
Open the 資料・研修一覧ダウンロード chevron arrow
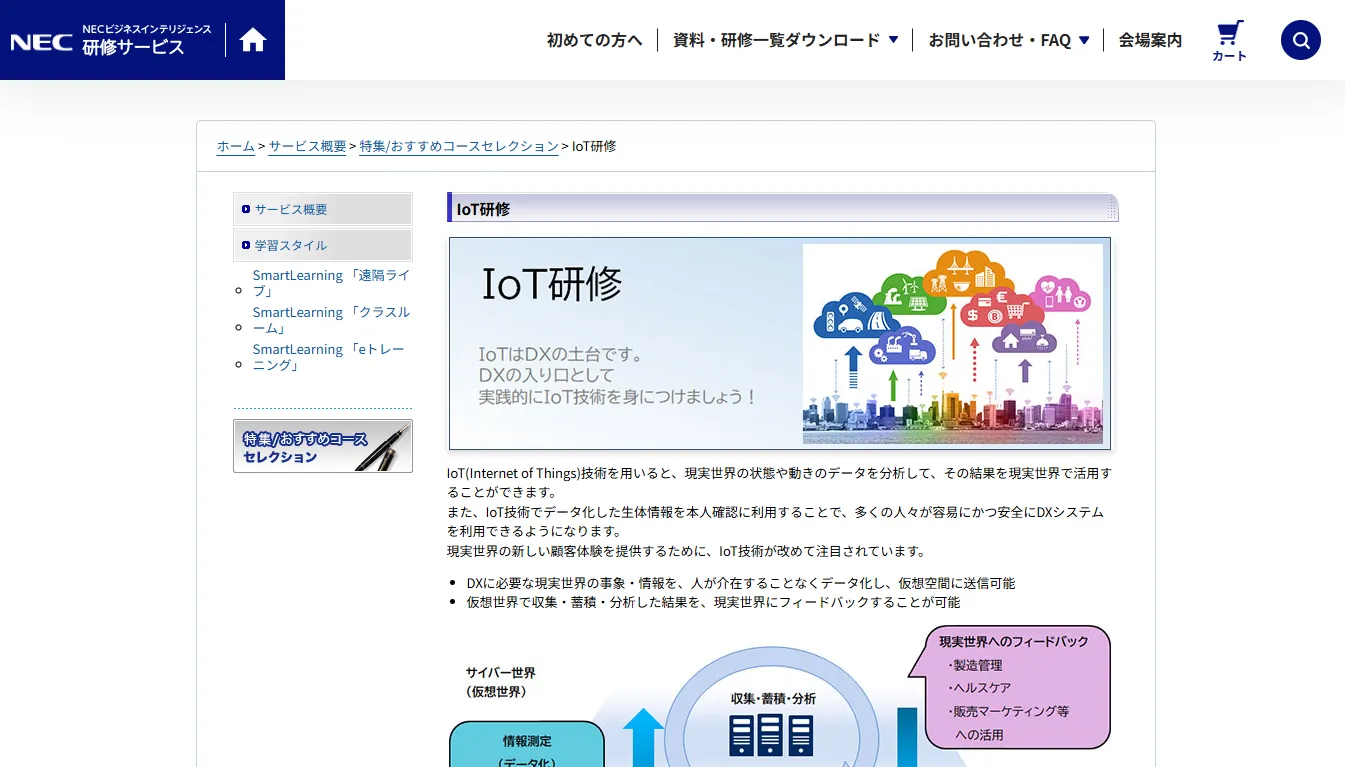(892, 40)
